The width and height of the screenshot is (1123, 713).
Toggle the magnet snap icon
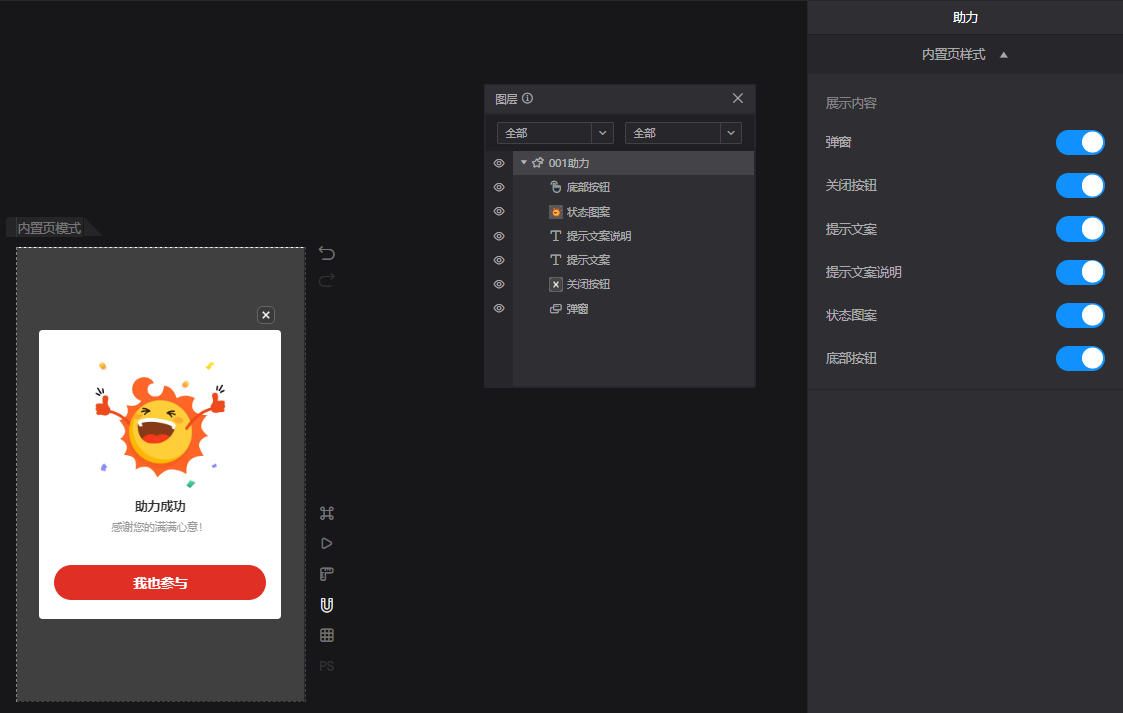pyautogui.click(x=327, y=605)
